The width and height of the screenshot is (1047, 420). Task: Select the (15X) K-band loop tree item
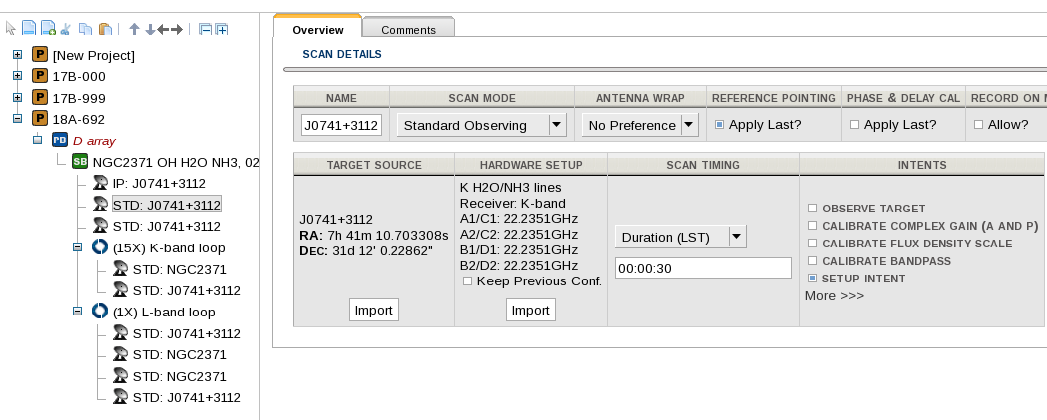click(167, 247)
